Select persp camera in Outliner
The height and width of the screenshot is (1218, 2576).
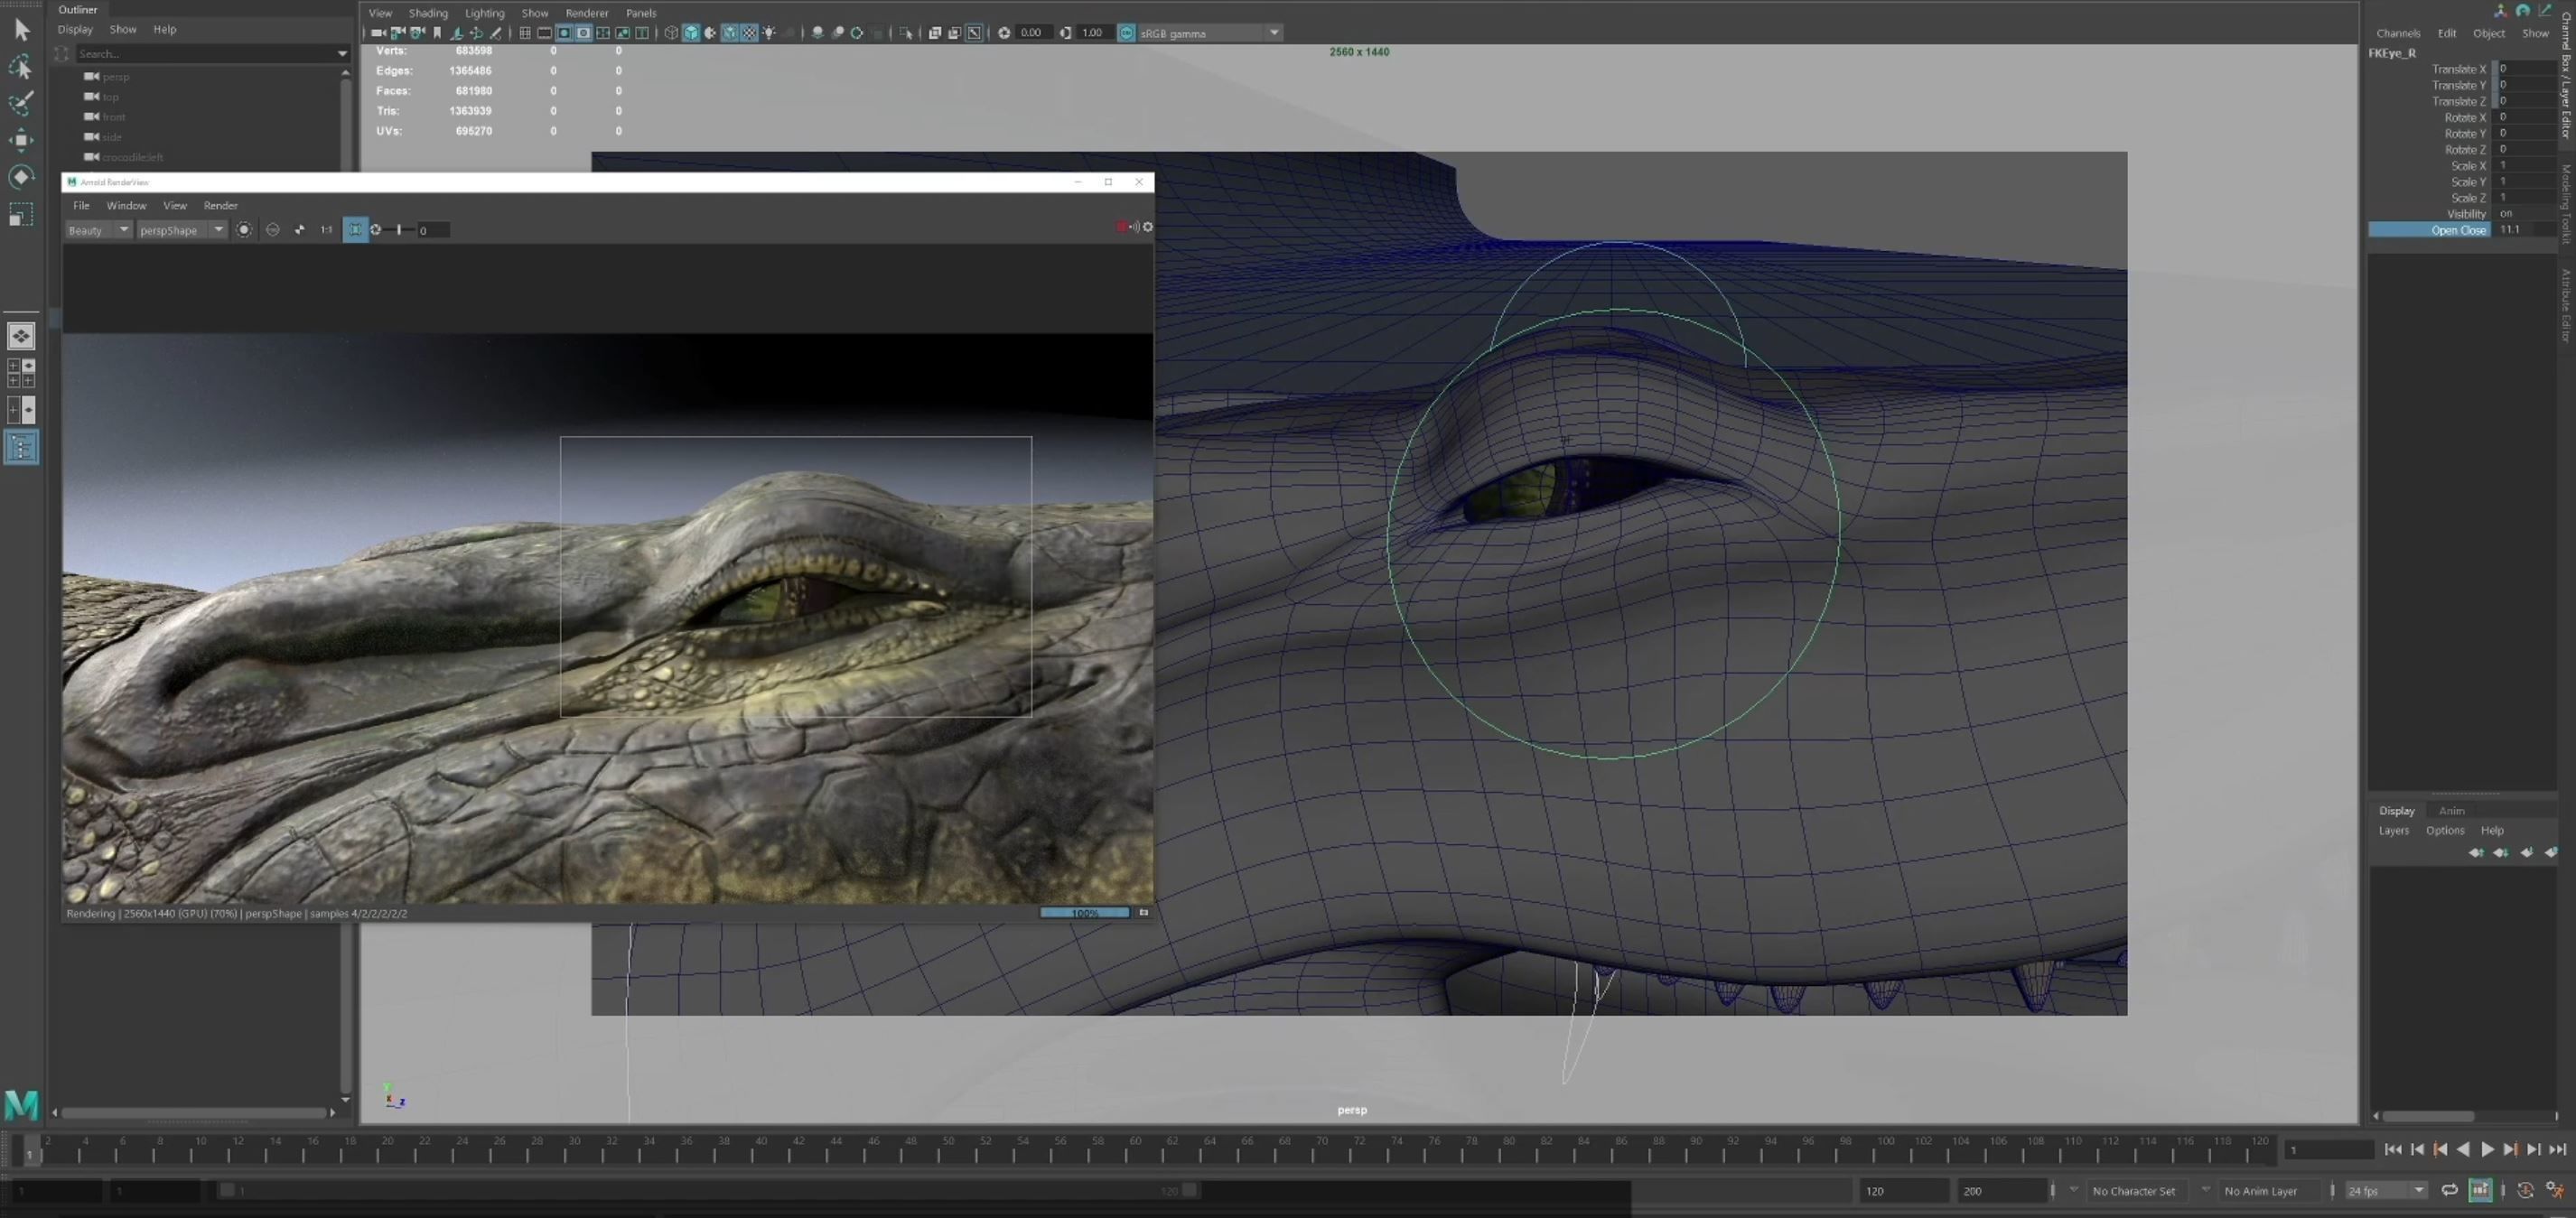(x=116, y=76)
